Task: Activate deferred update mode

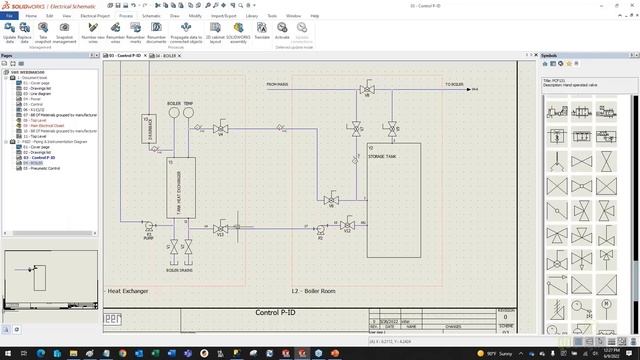Action: (282, 31)
